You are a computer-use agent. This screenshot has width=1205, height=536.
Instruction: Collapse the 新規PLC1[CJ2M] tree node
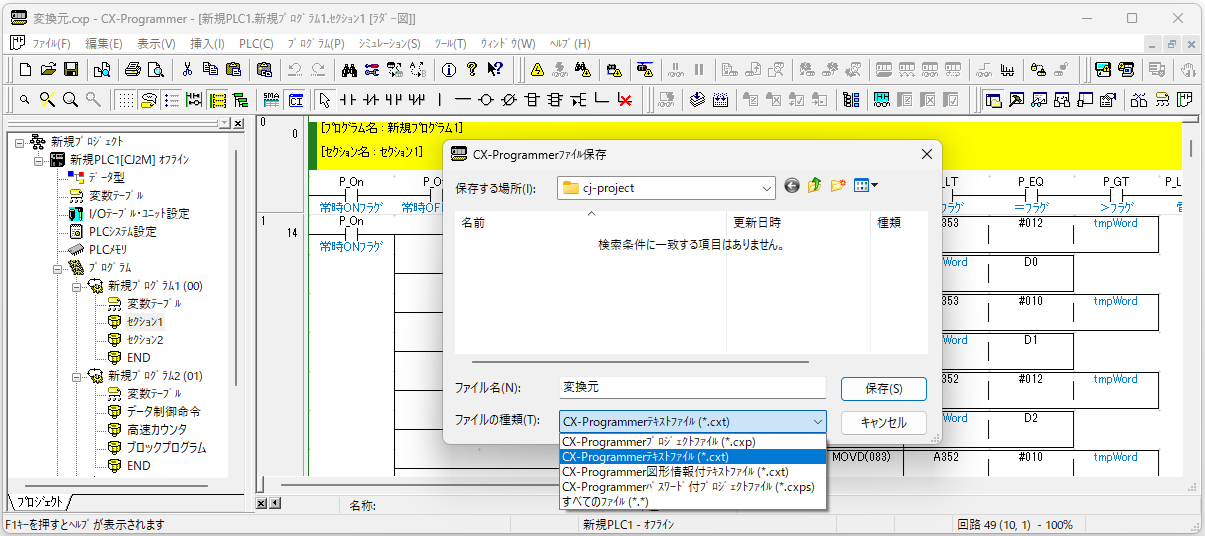[x=38, y=160]
